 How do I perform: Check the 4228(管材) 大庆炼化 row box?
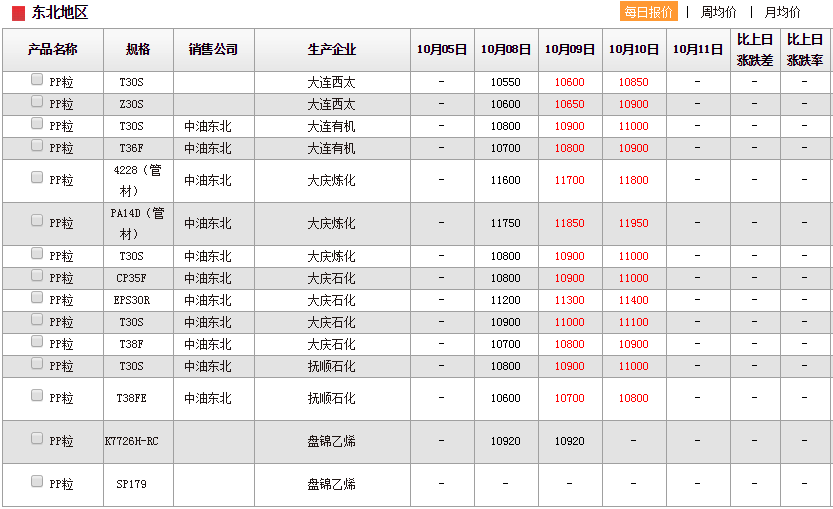(x=37, y=177)
